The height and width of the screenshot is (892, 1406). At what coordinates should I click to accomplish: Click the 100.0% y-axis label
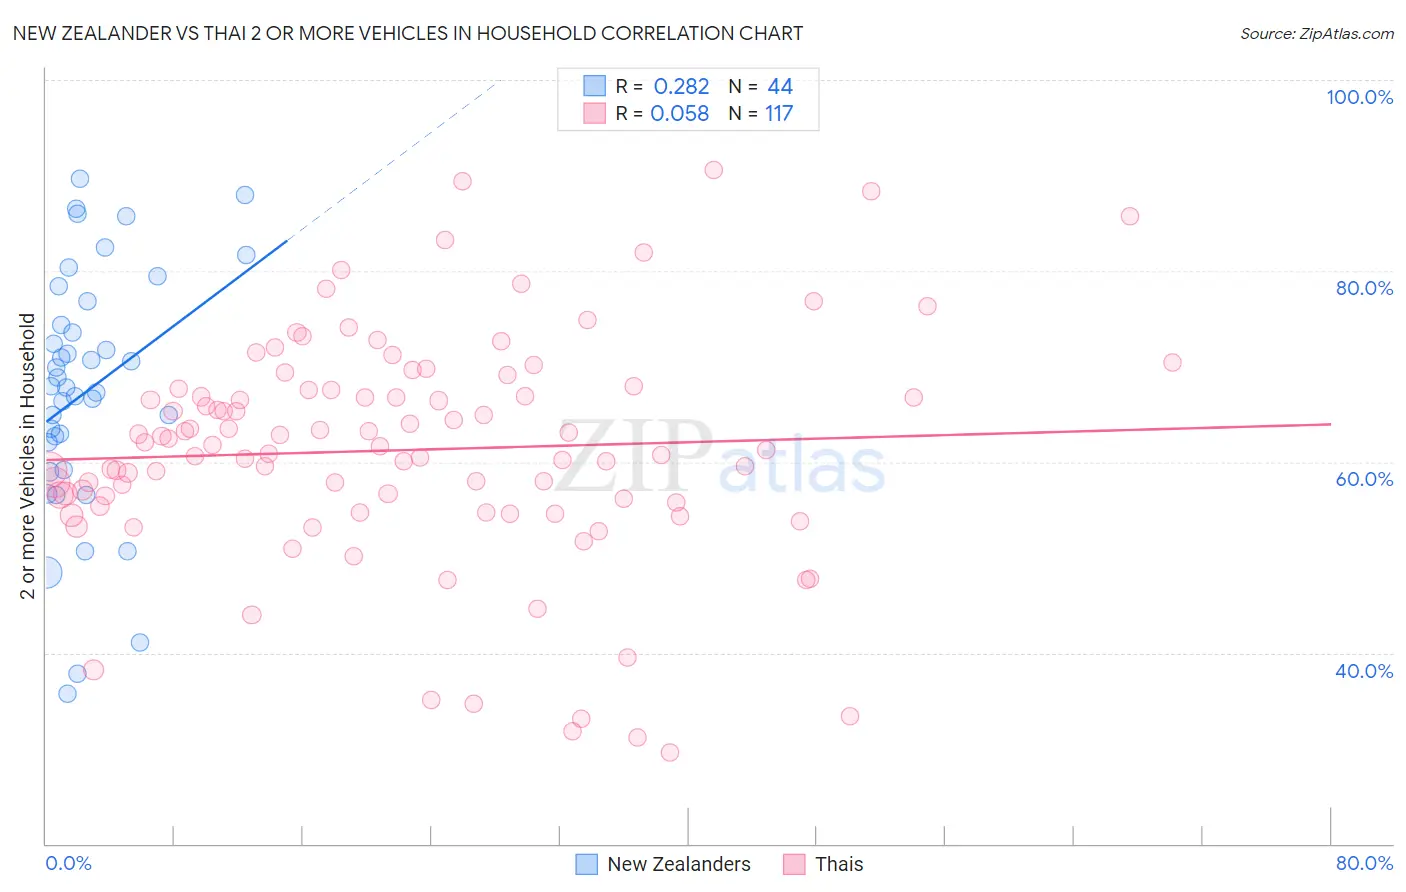1359,97
